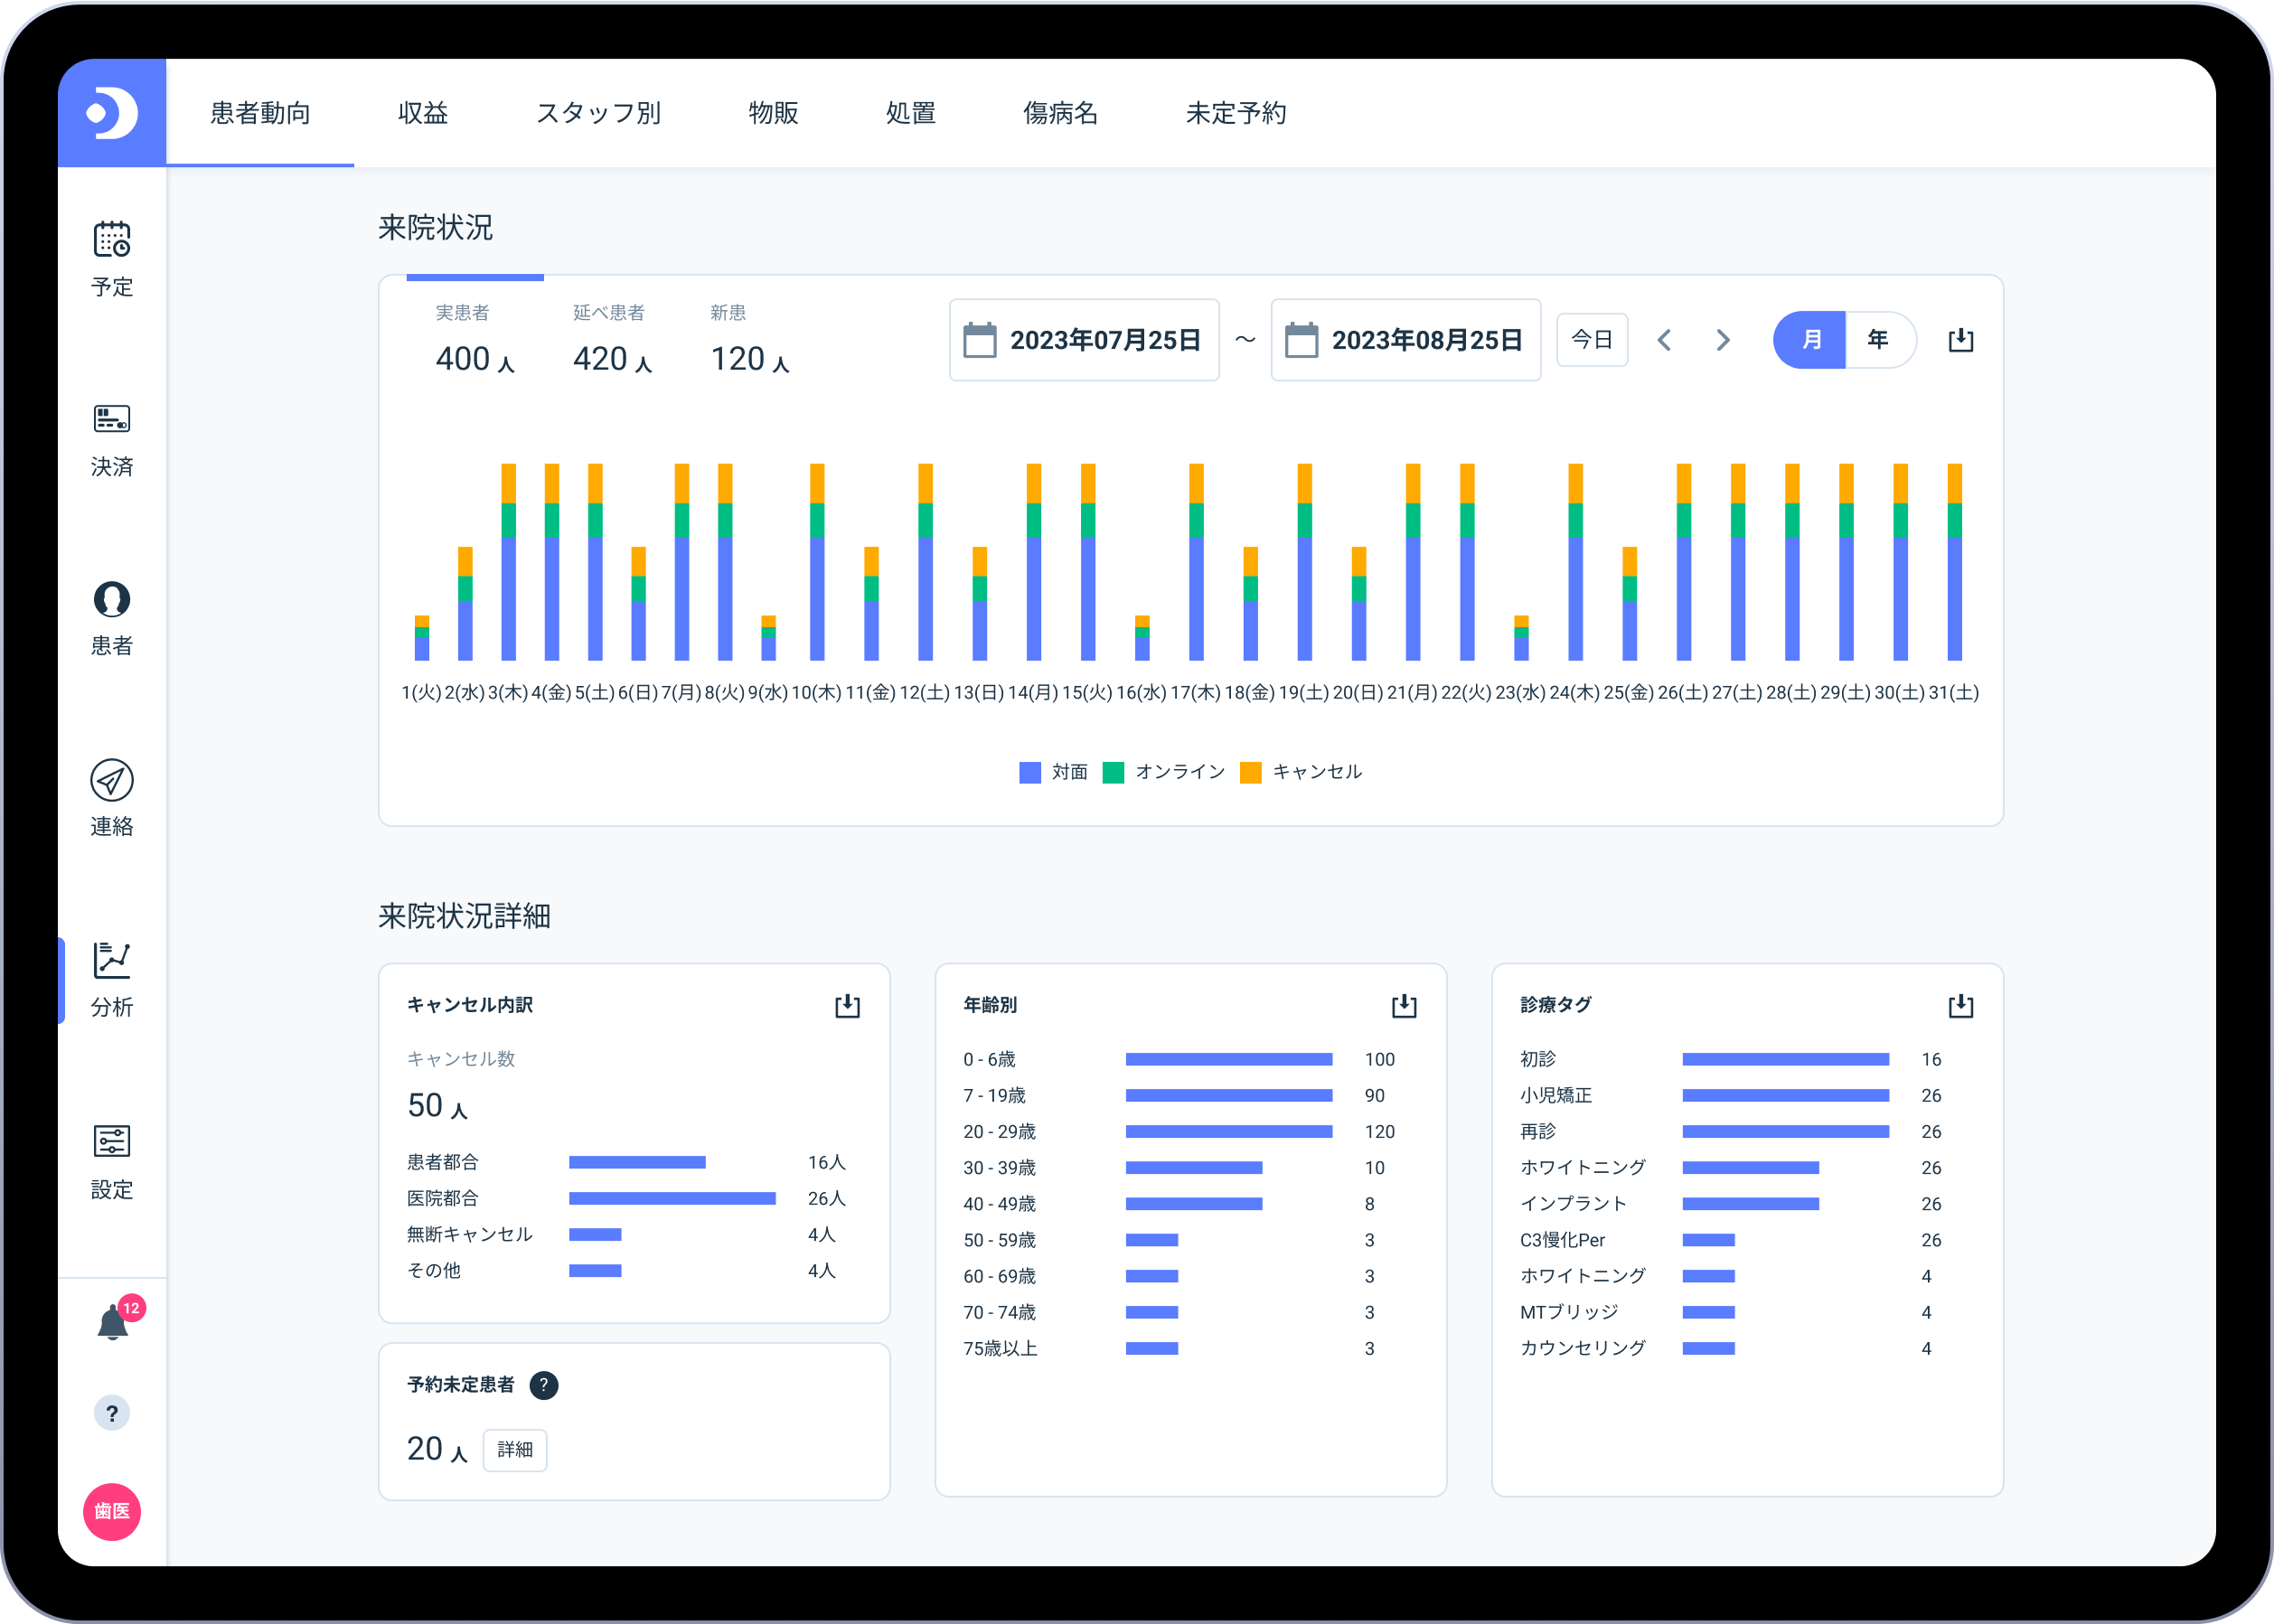
Task: Click the help tooltip beside 予約未定患者
Action: [x=543, y=1385]
